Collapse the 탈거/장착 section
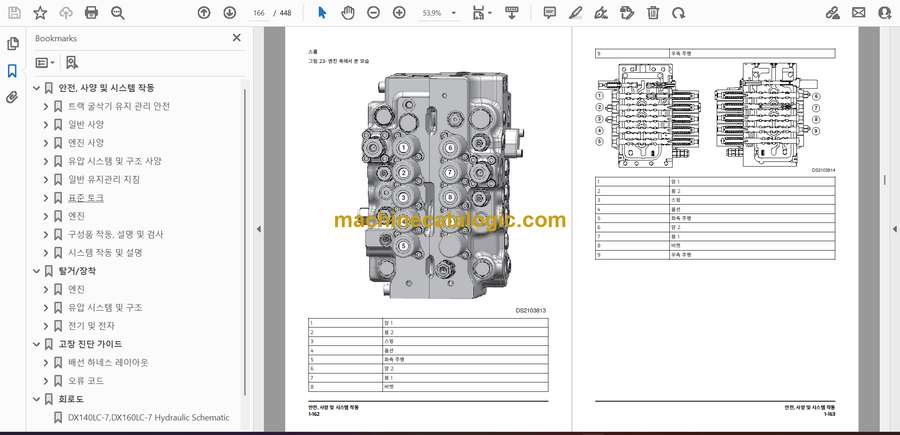 coord(36,271)
